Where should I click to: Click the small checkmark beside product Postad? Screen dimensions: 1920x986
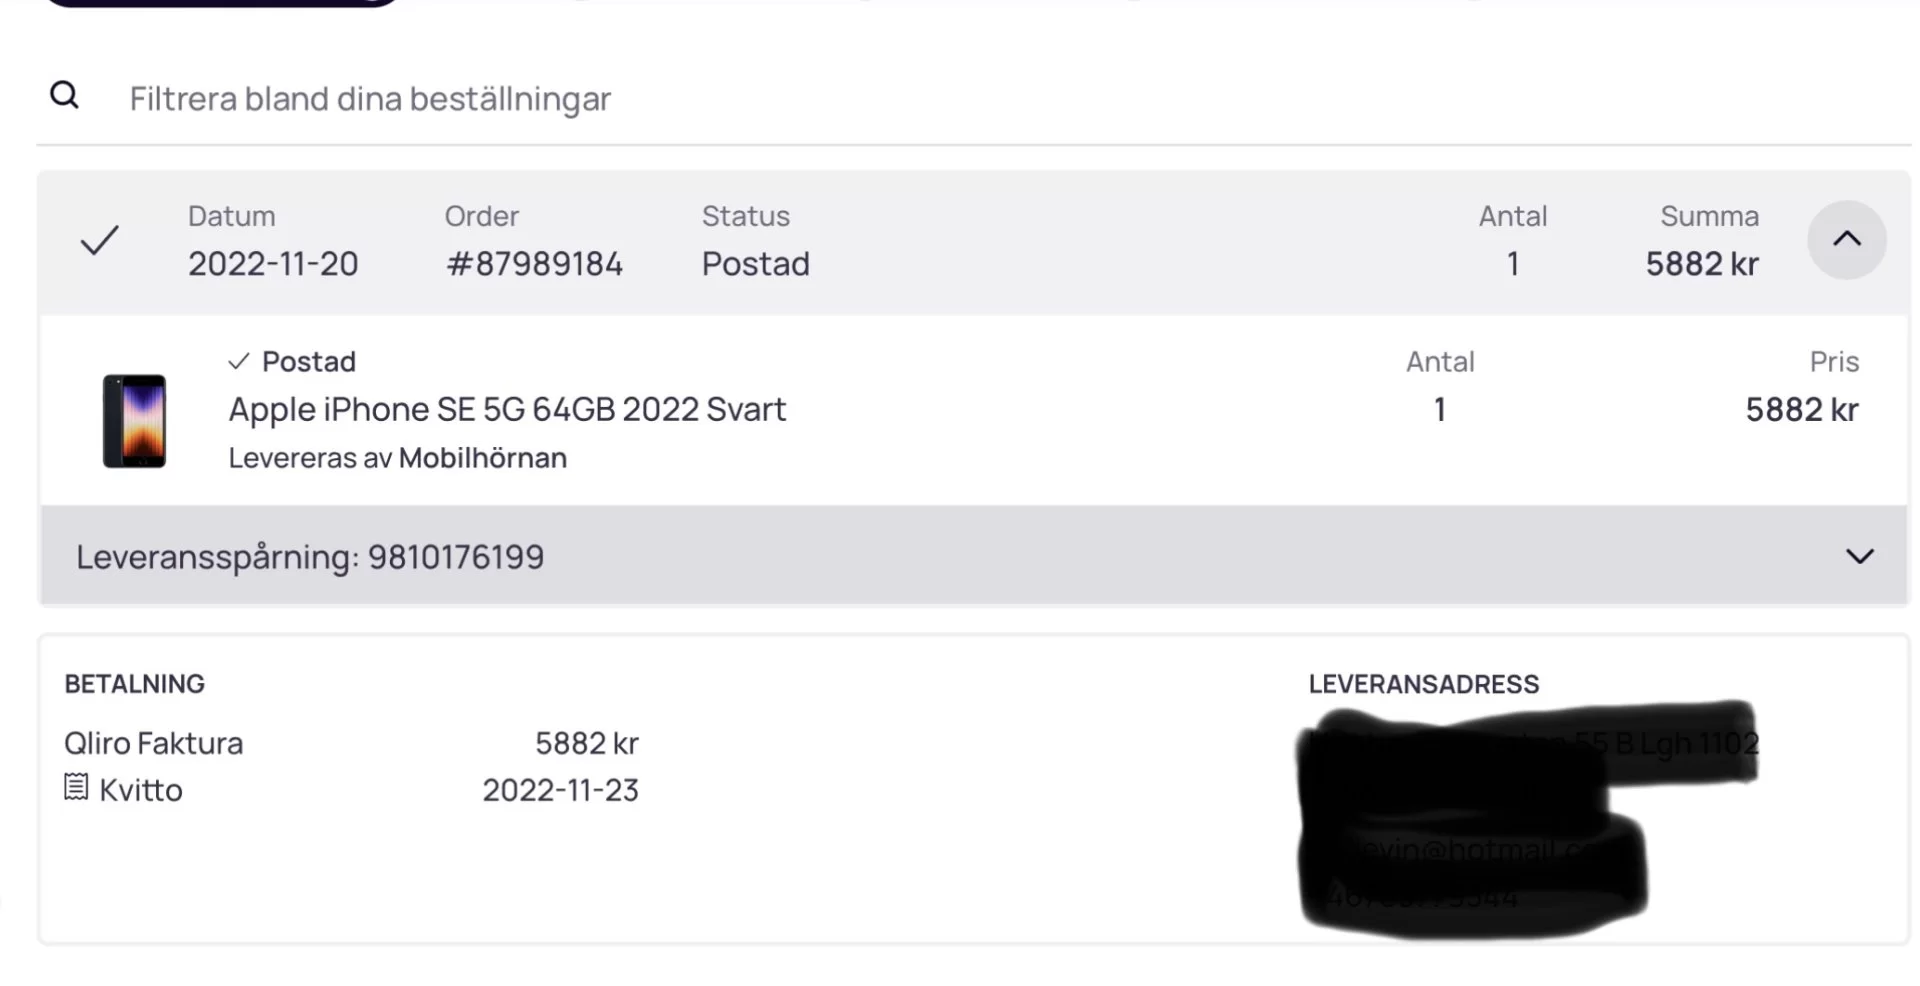pyautogui.click(x=238, y=362)
